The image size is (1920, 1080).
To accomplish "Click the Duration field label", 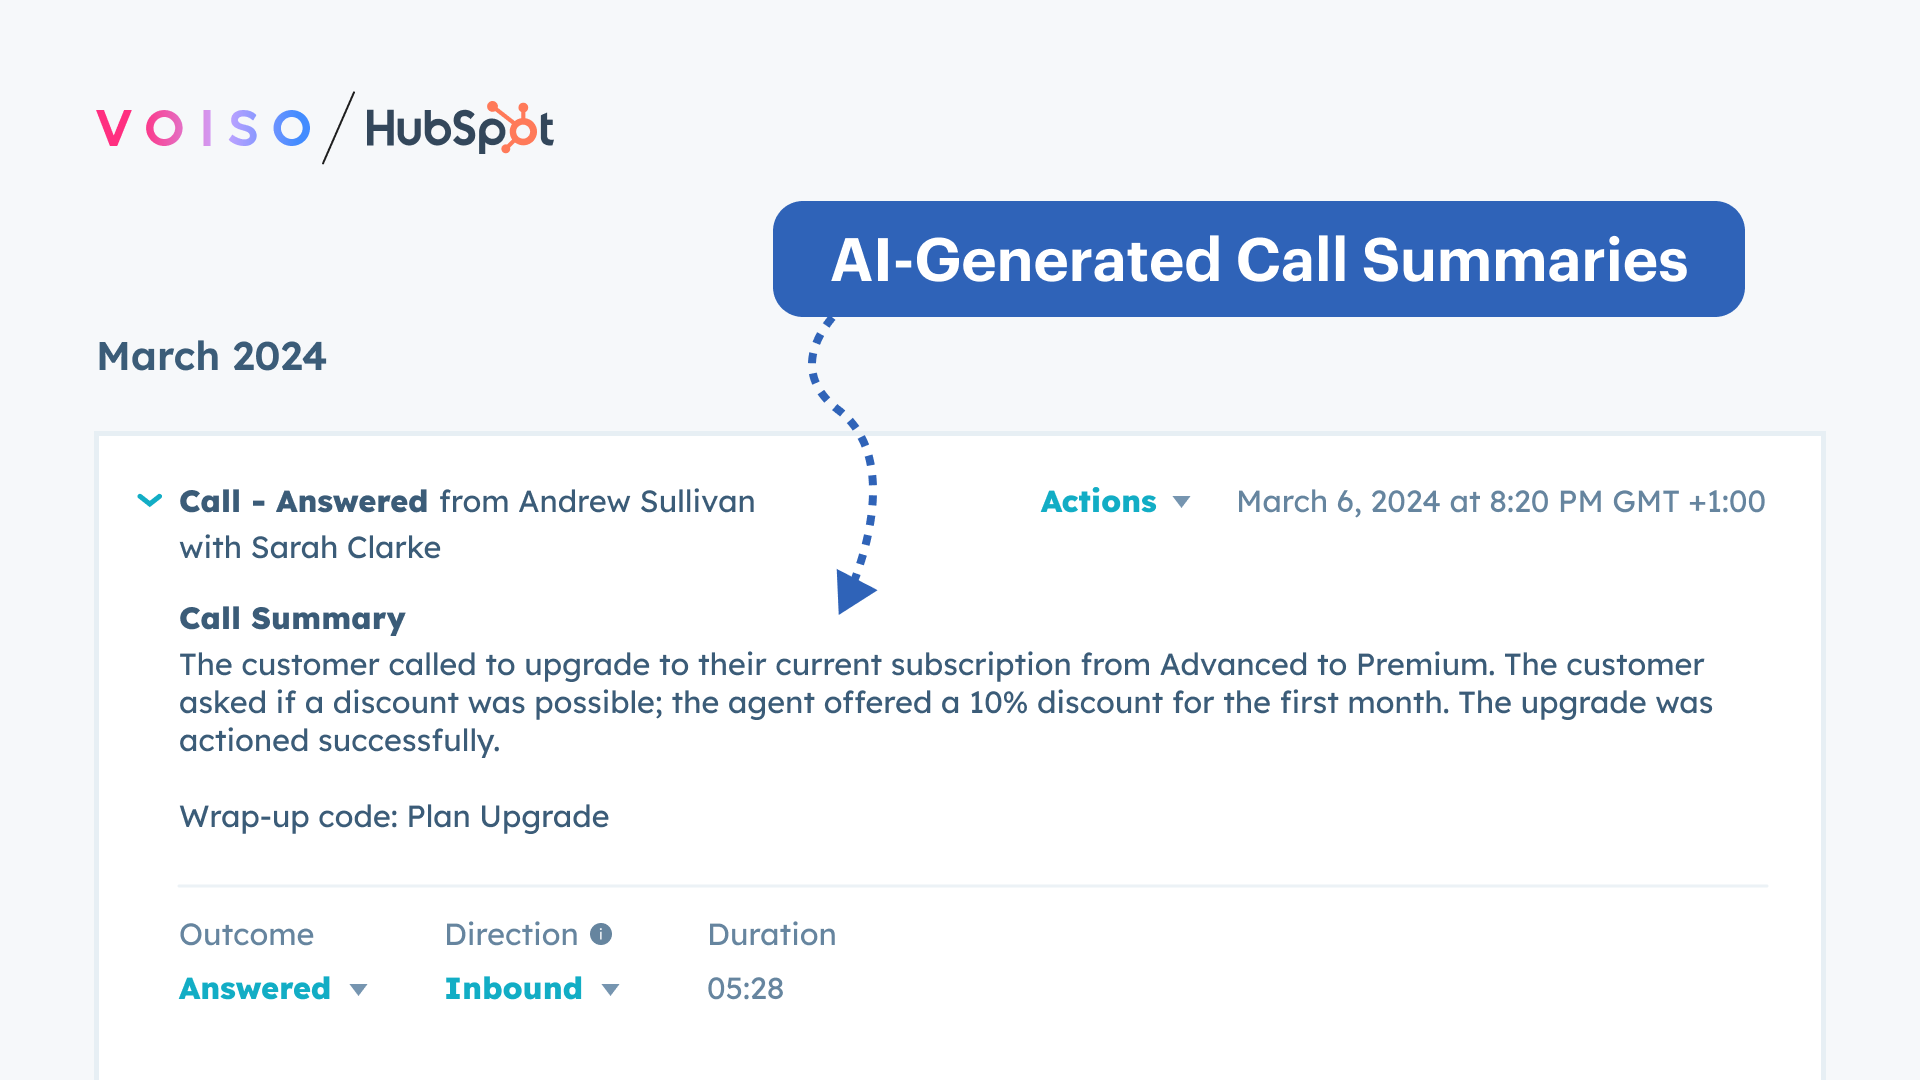I will tap(771, 934).
